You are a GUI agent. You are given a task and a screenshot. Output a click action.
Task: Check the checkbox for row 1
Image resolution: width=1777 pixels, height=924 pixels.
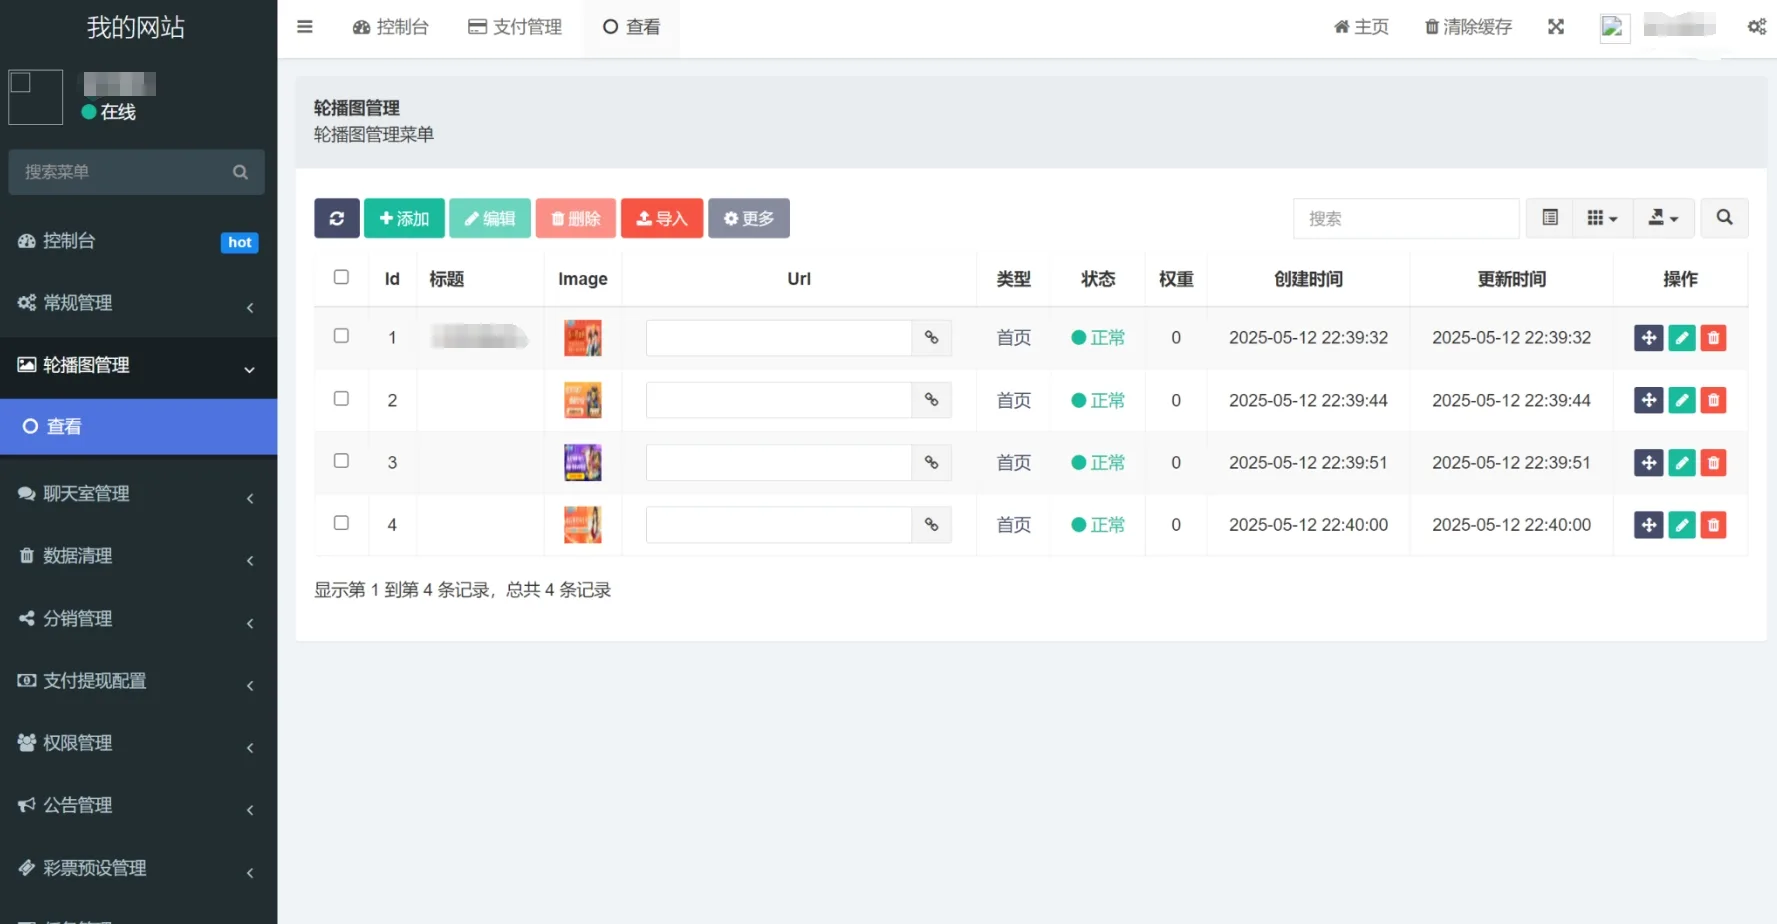341,336
